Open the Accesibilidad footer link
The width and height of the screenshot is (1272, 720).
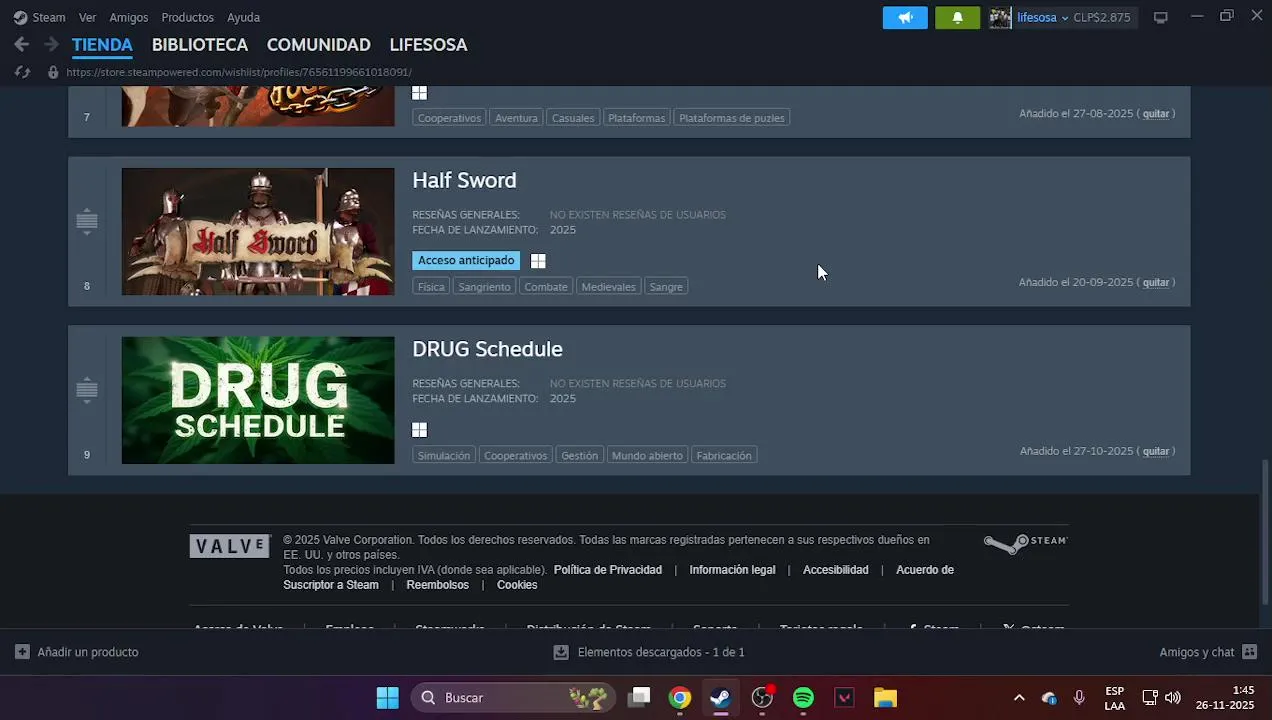(835, 570)
